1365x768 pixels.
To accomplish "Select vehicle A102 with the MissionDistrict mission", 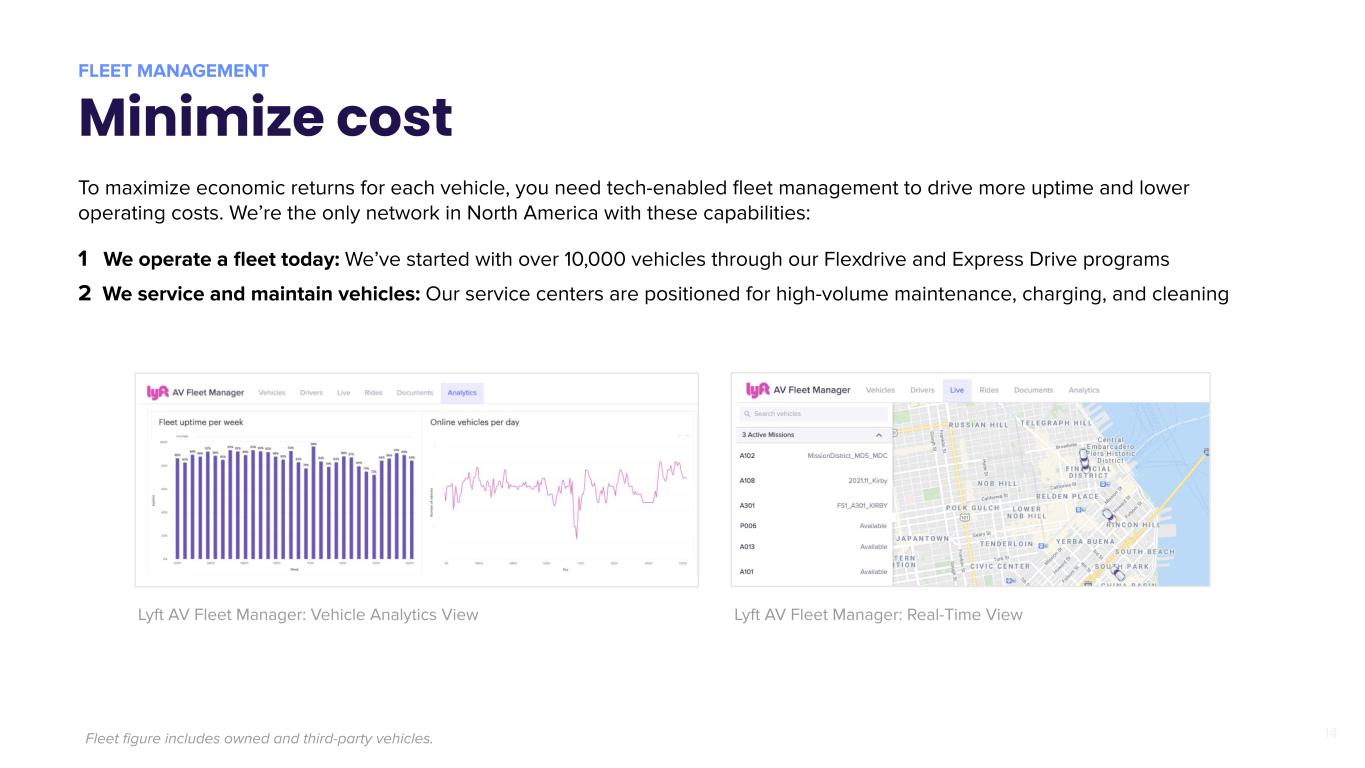I will pos(812,456).
